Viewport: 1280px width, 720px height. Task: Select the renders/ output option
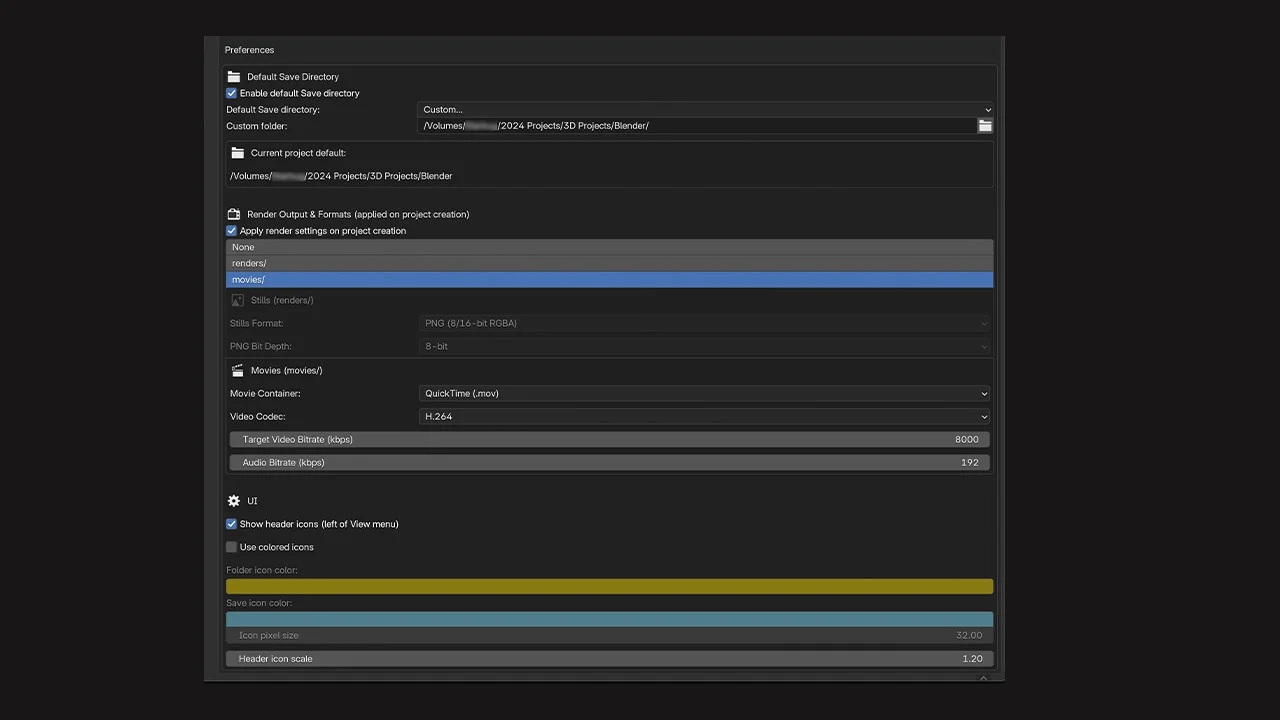pyautogui.click(x=609, y=262)
